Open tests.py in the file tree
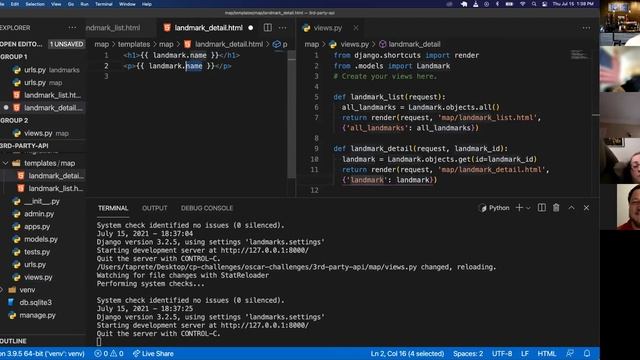This screenshot has width=640, height=360. click(x=43, y=252)
